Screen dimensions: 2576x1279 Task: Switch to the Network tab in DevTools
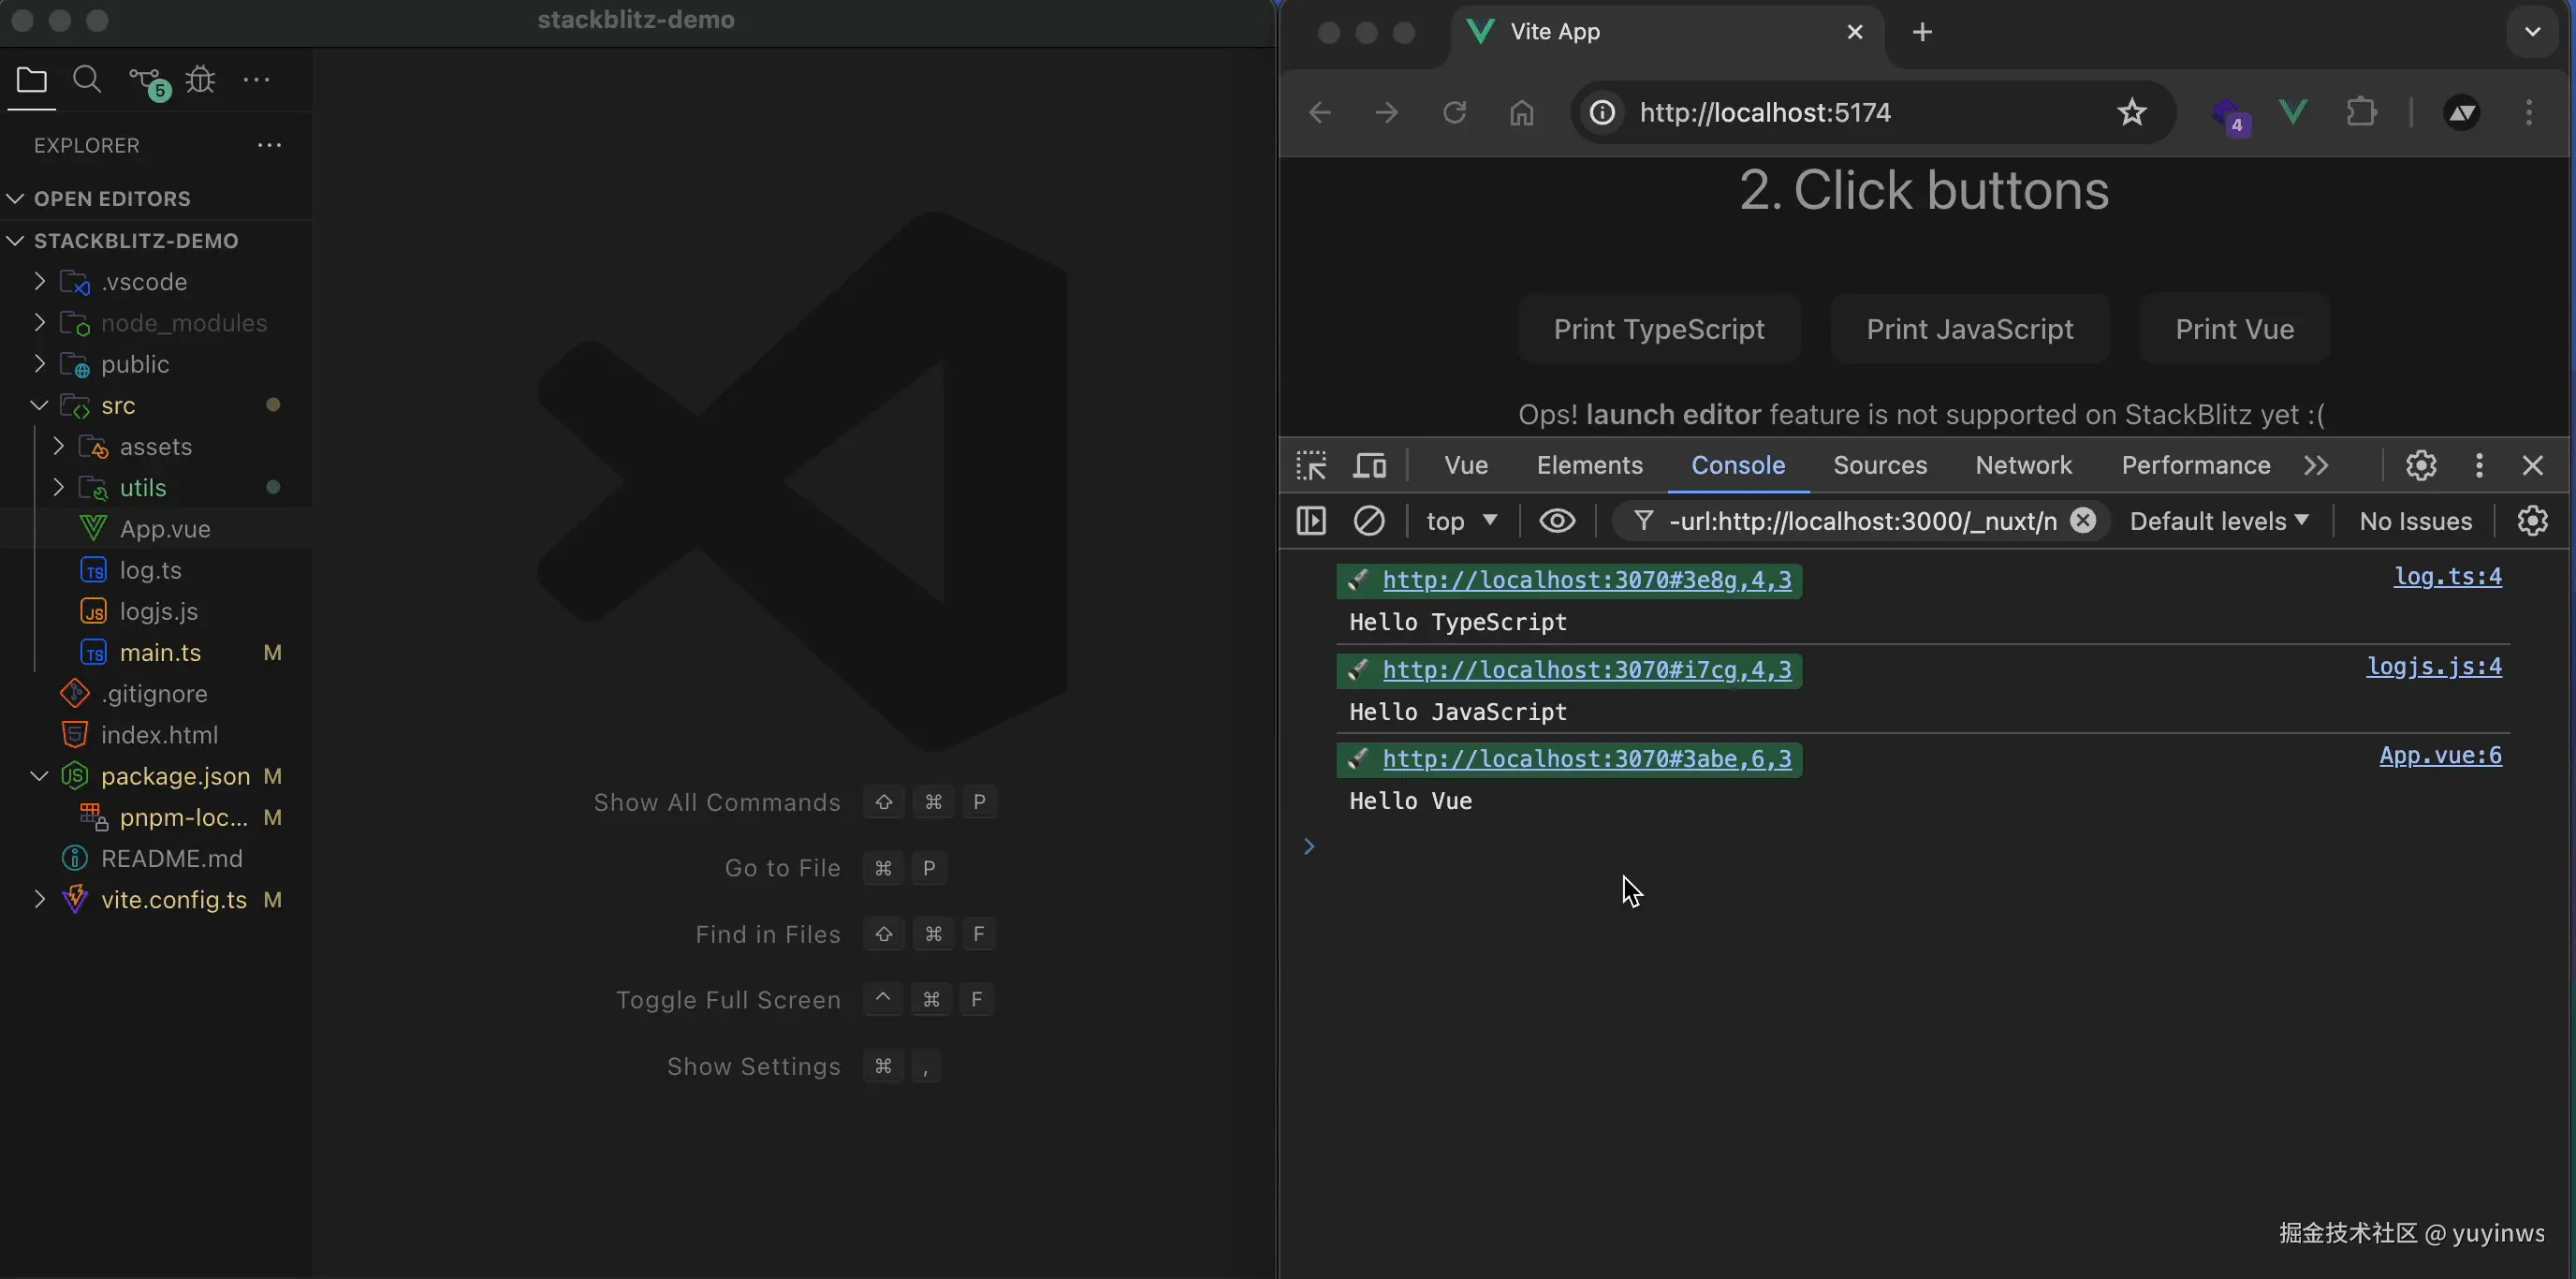pos(2023,465)
